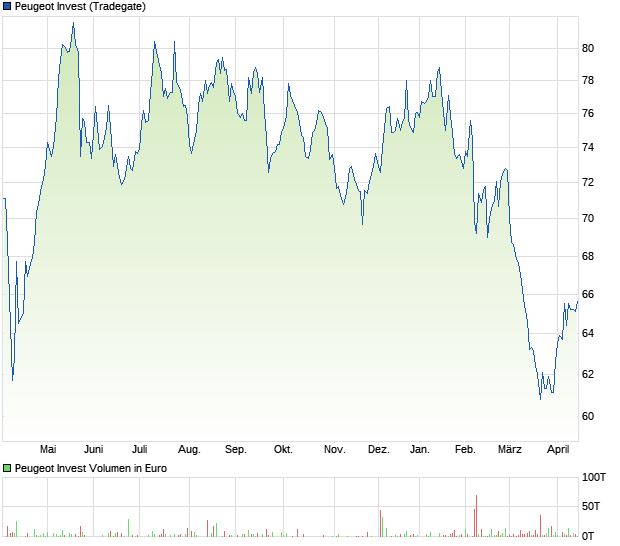
Task: Click the 0T volume axis label
Action: click(588, 537)
